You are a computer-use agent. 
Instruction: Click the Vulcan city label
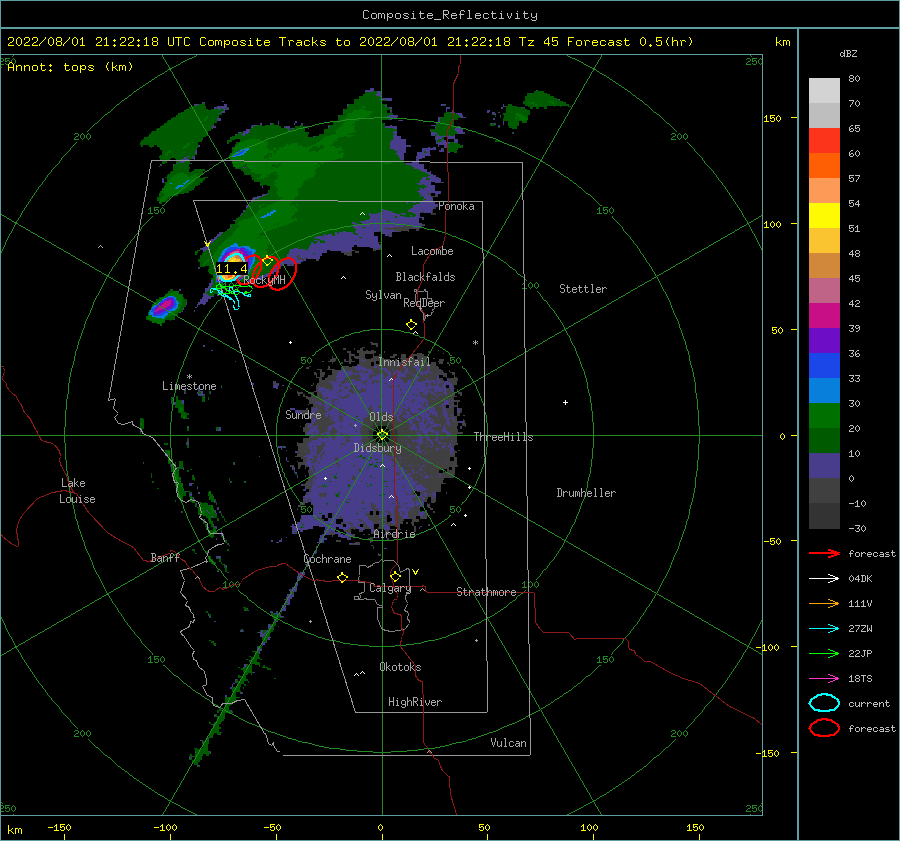pos(509,743)
